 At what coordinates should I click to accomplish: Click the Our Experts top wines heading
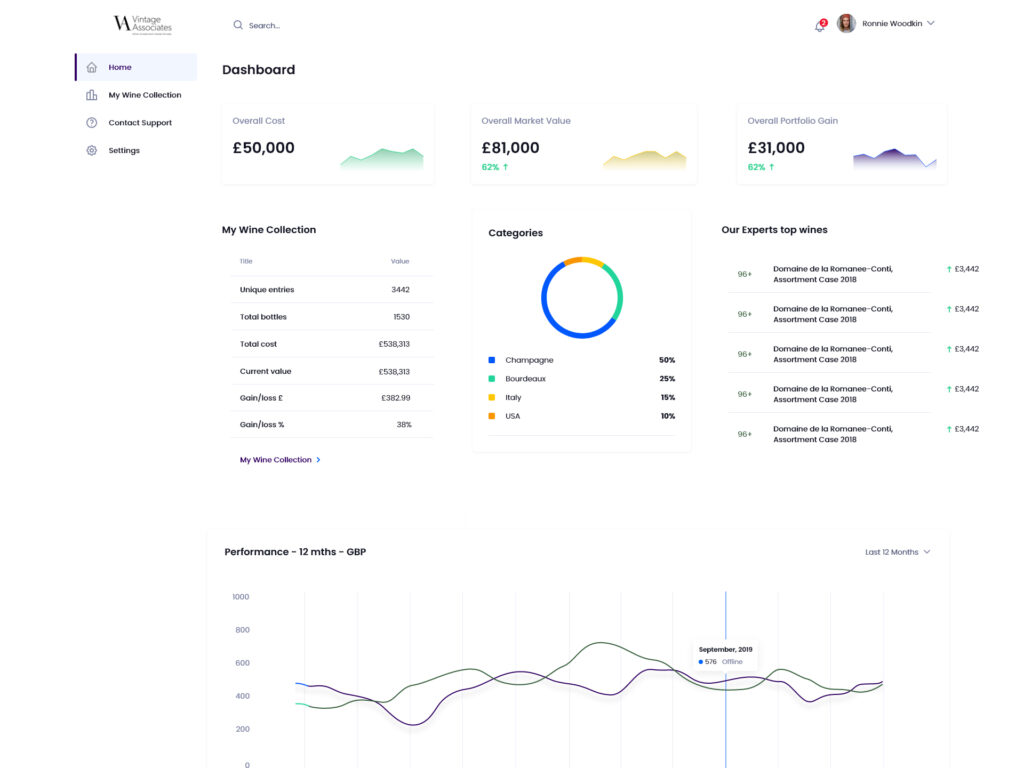tap(774, 230)
